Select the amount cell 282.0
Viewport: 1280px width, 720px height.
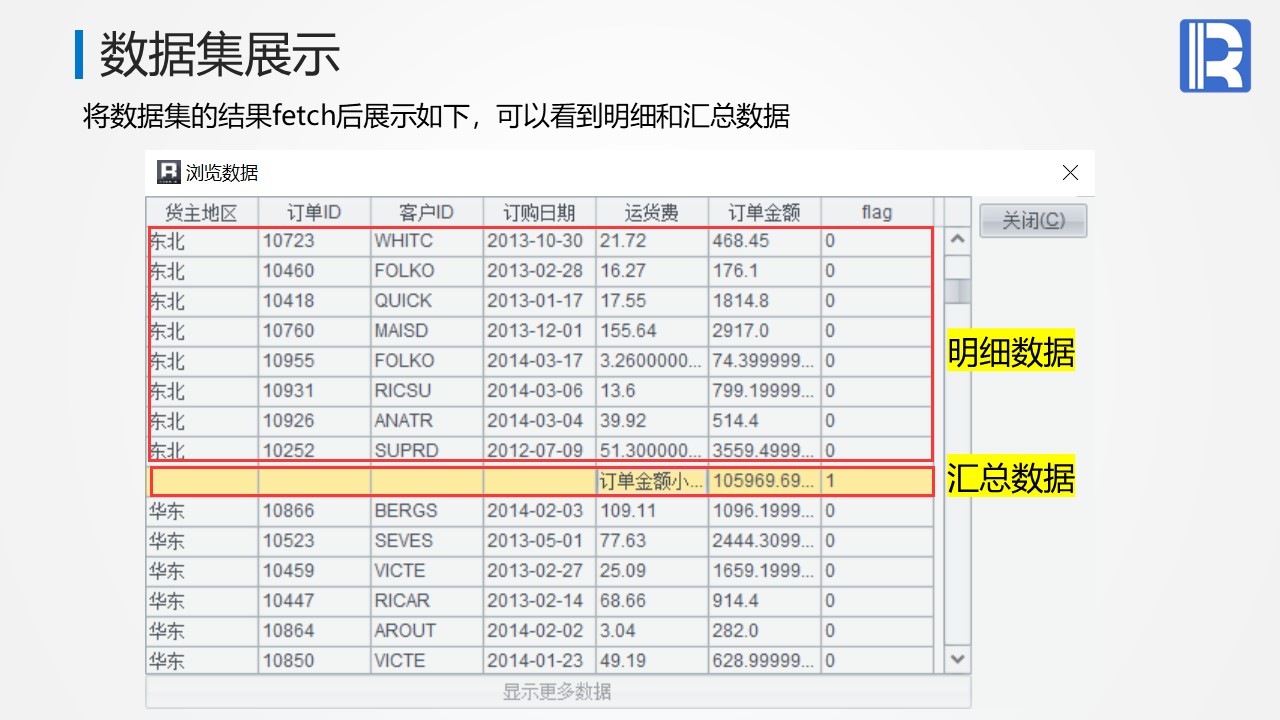point(765,631)
